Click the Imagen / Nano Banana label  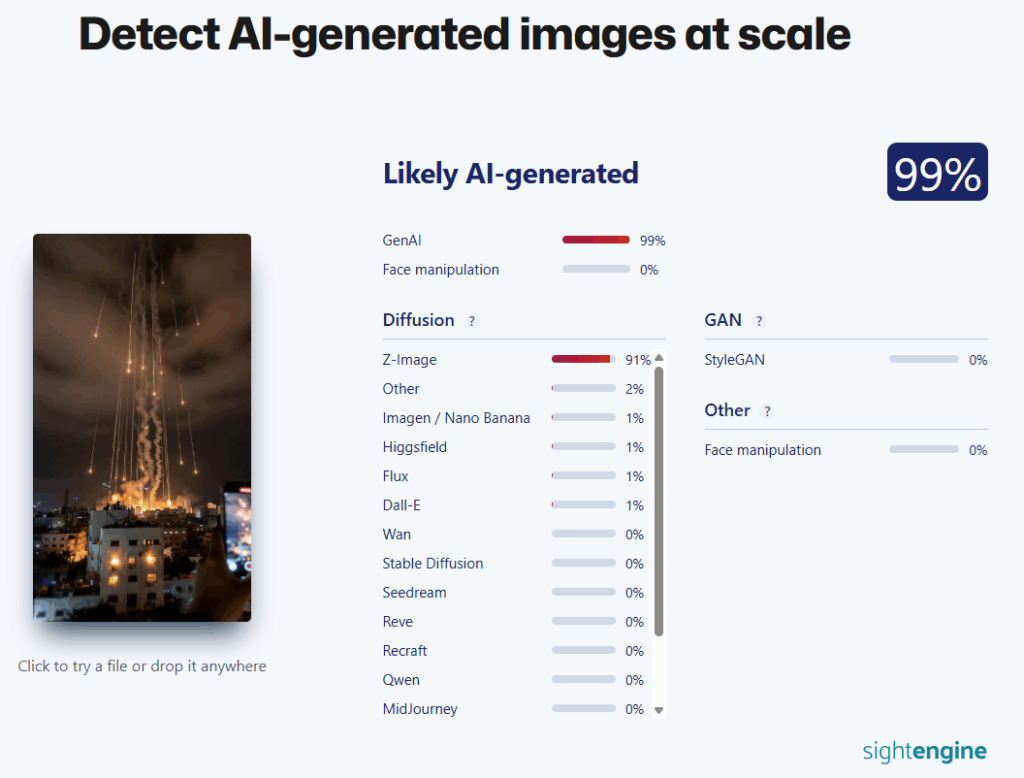[x=456, y=418]
